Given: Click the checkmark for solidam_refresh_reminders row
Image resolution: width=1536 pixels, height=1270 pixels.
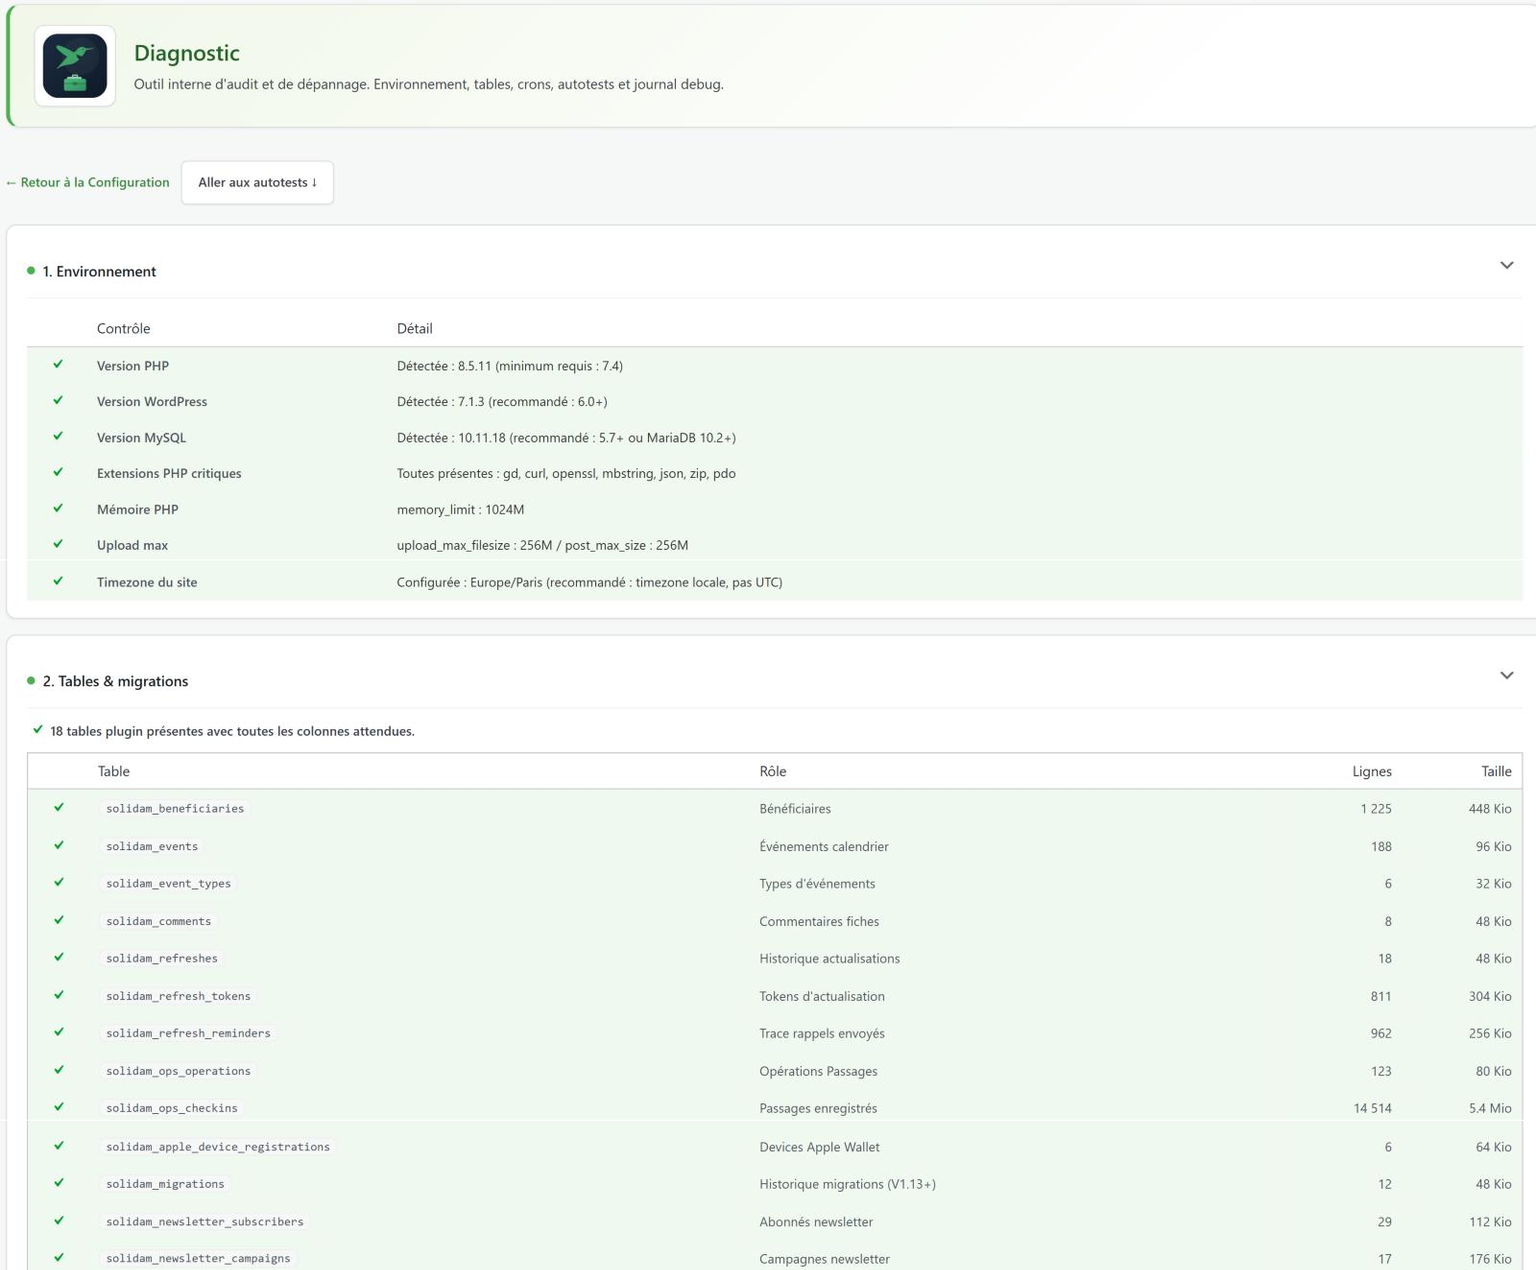Looking at the screenshot, I should pos(59,1033).
